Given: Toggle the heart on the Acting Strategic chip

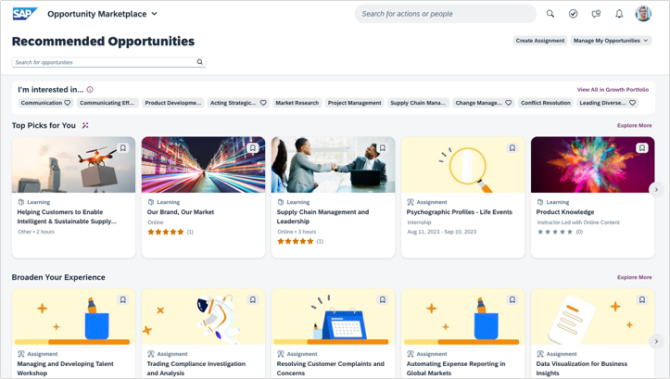Looking at the screenshot, I should click(x=263, y=103).
